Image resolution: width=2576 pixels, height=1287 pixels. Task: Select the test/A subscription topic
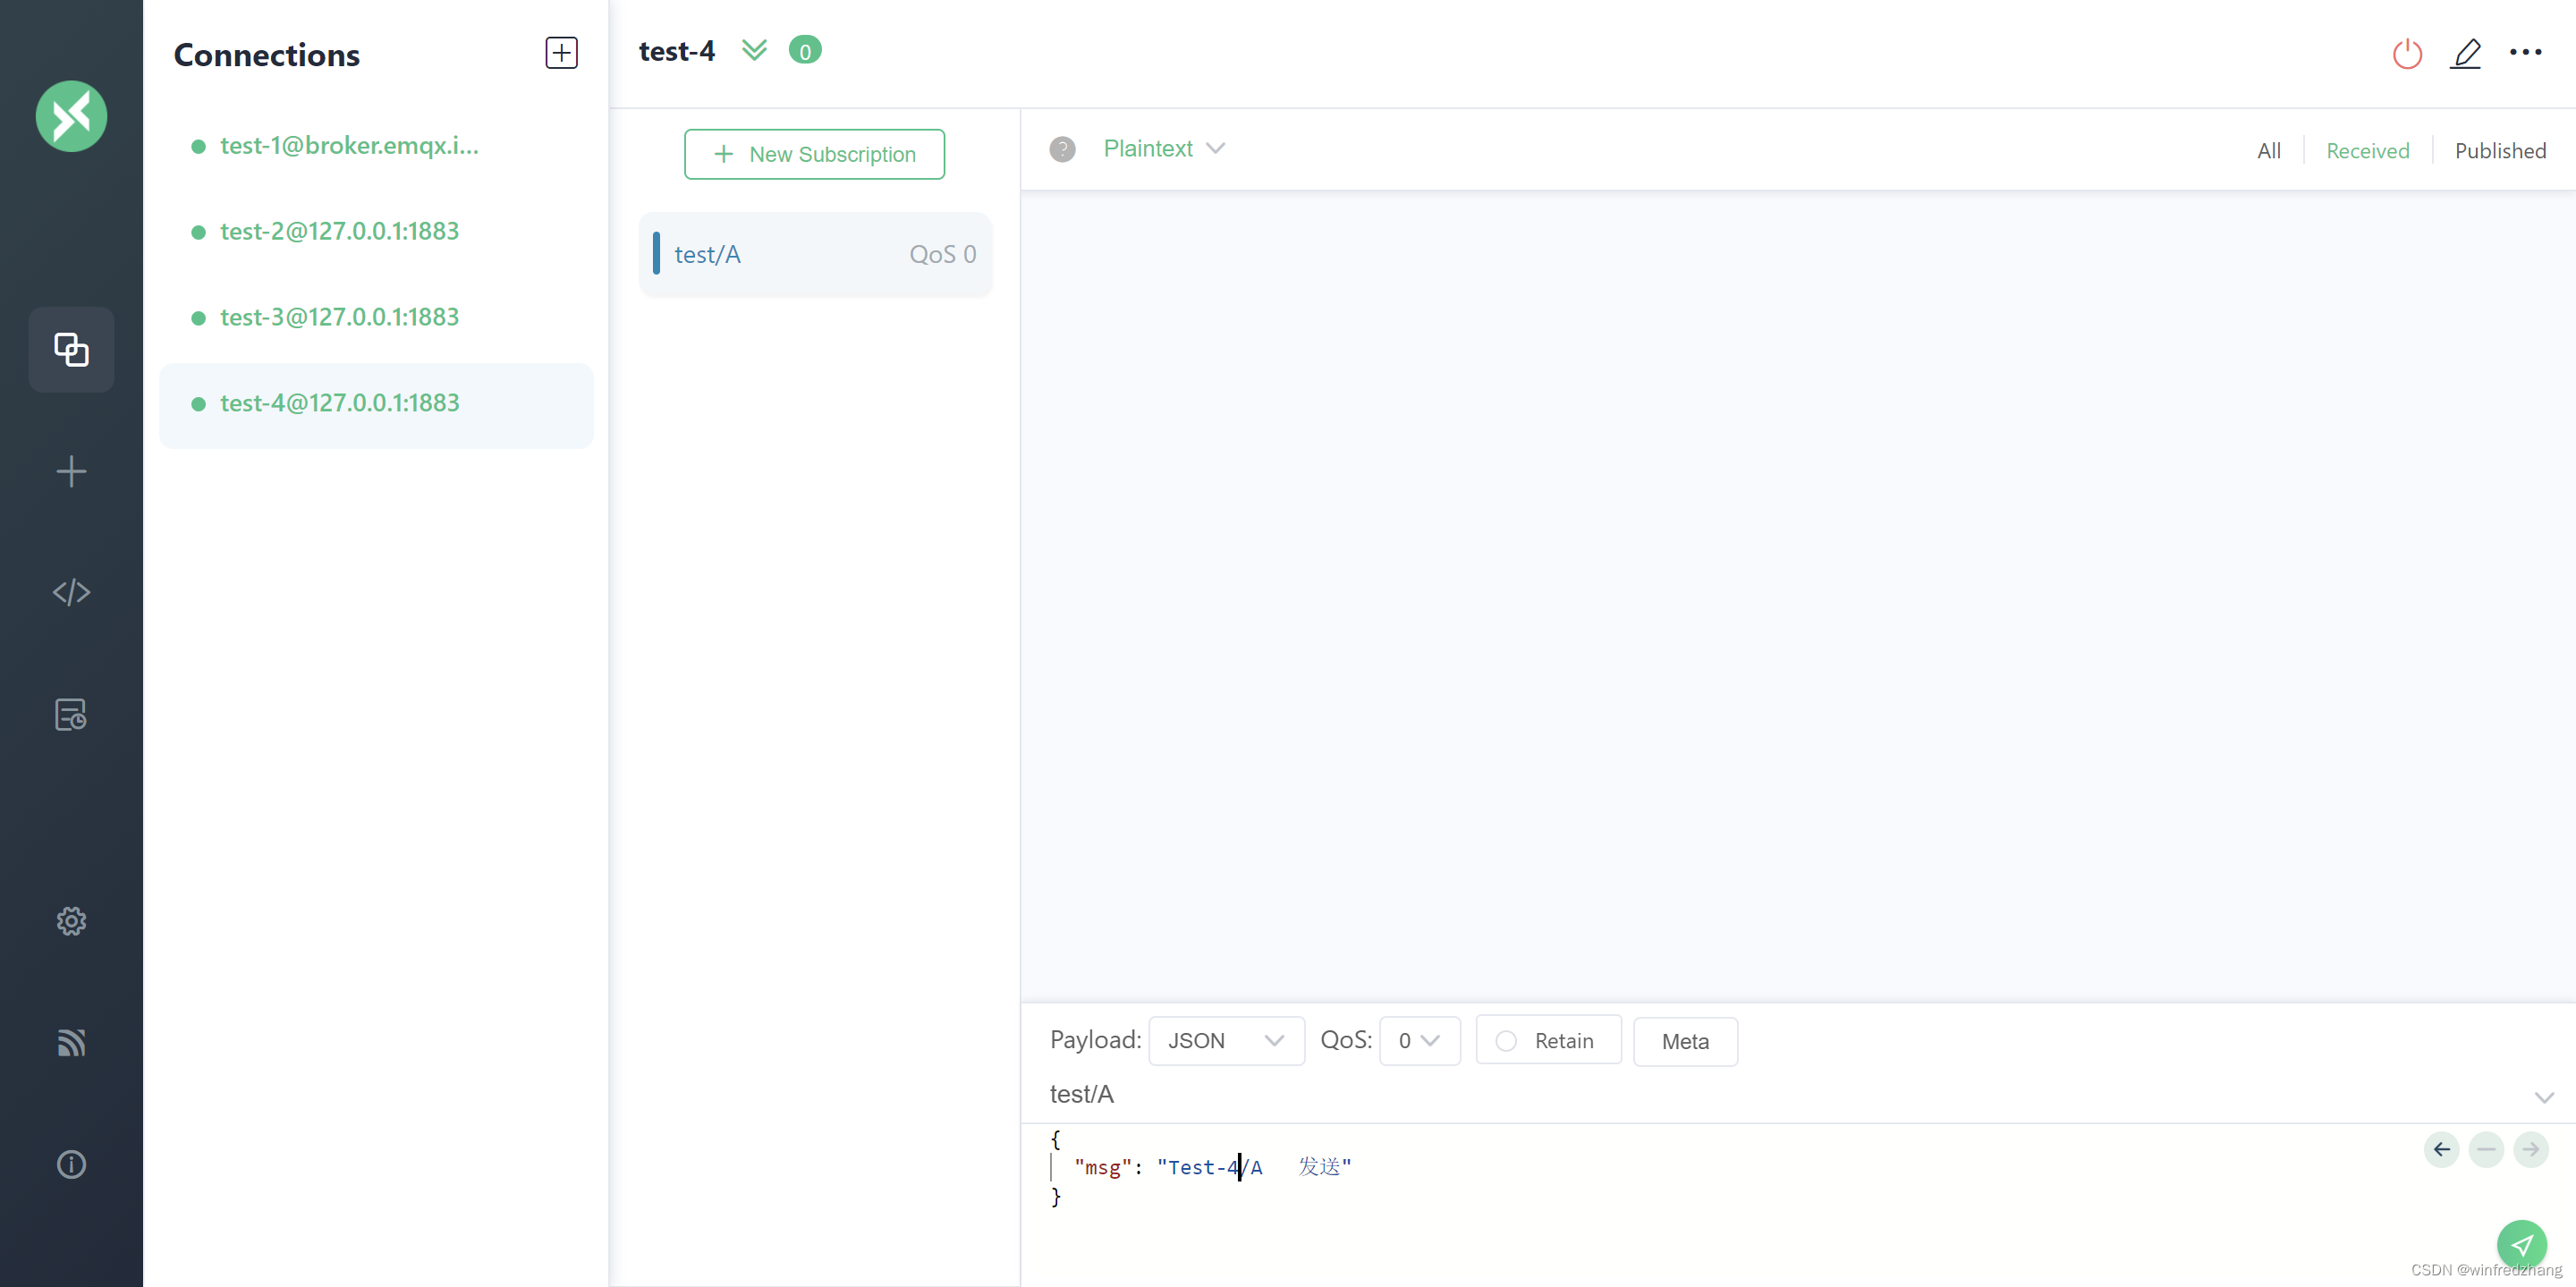click(815, 254)
